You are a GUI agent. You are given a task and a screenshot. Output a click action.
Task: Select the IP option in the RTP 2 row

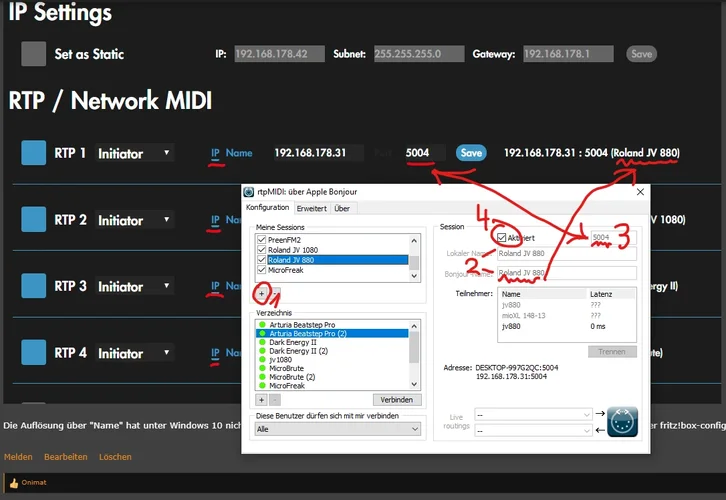pos(215,219)
